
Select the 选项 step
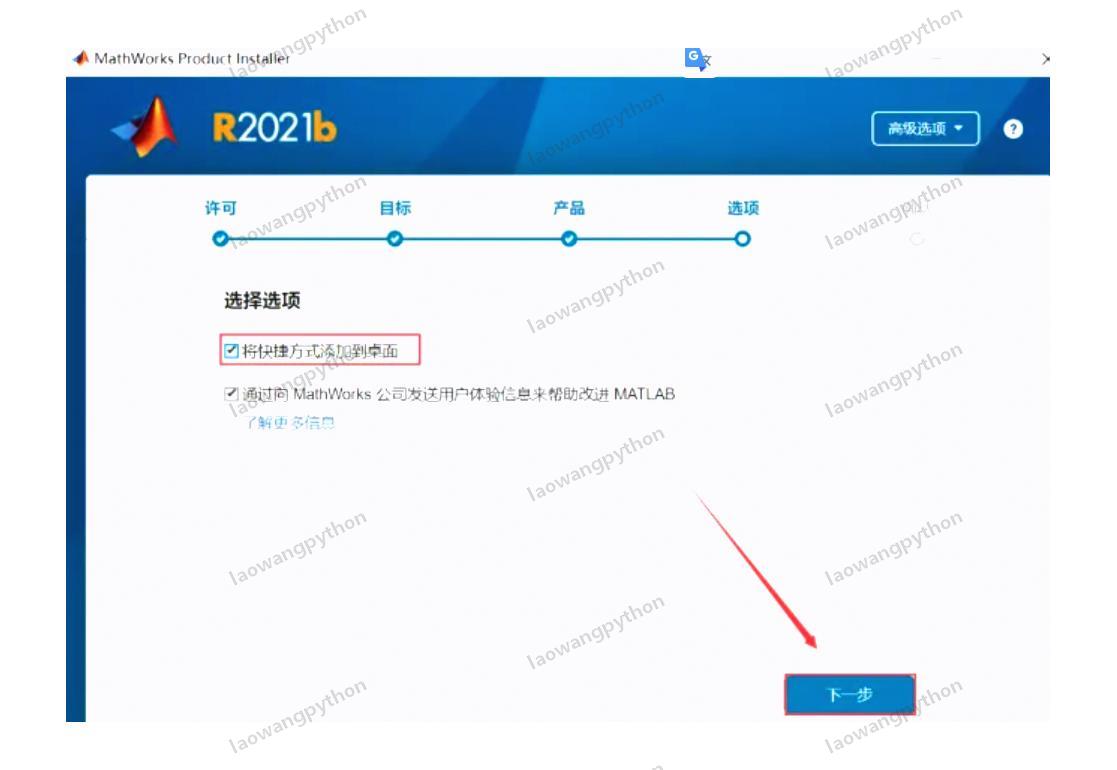[742, 208]
